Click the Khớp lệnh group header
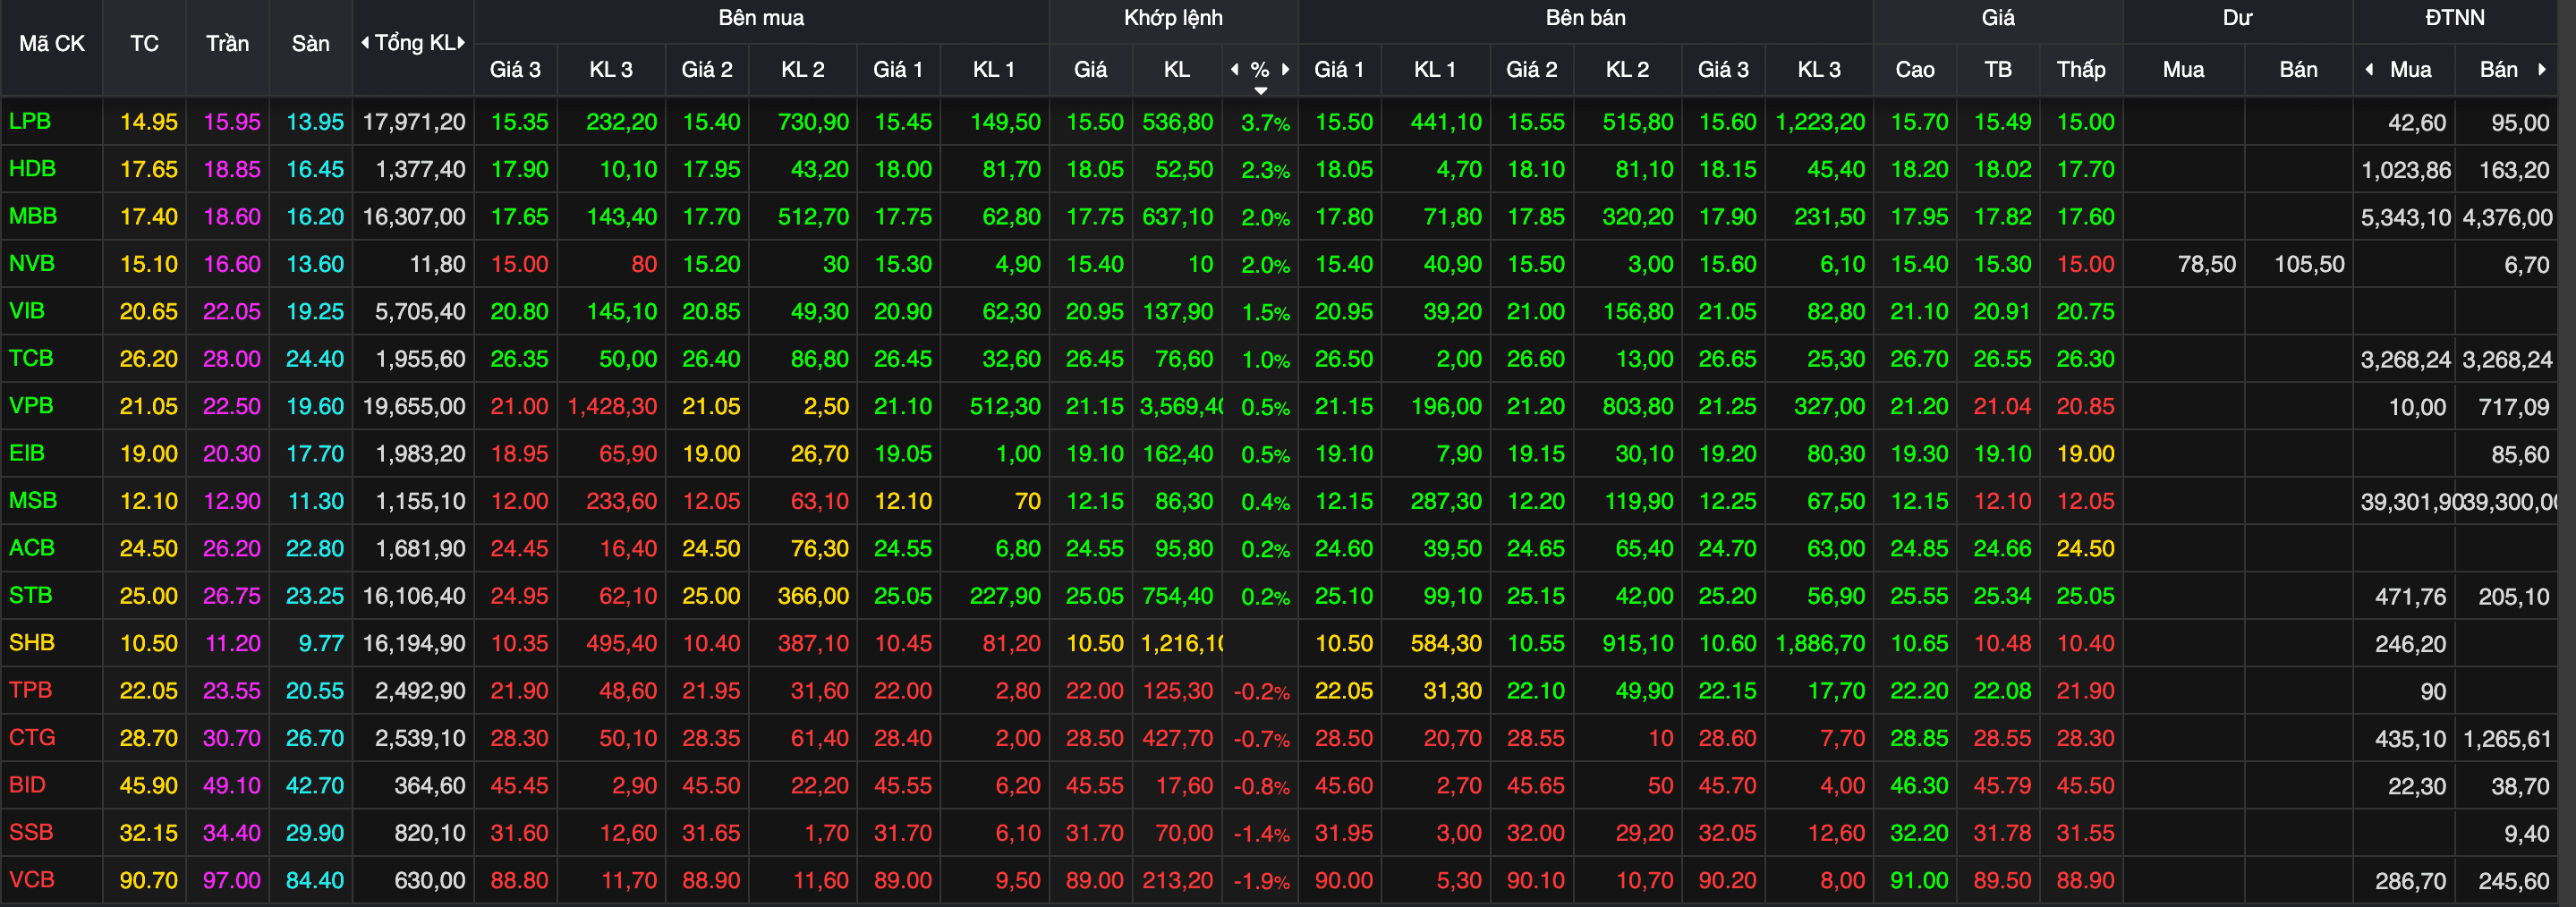The width and height of the screenshot is (2576, 907). click(1173, 18)
